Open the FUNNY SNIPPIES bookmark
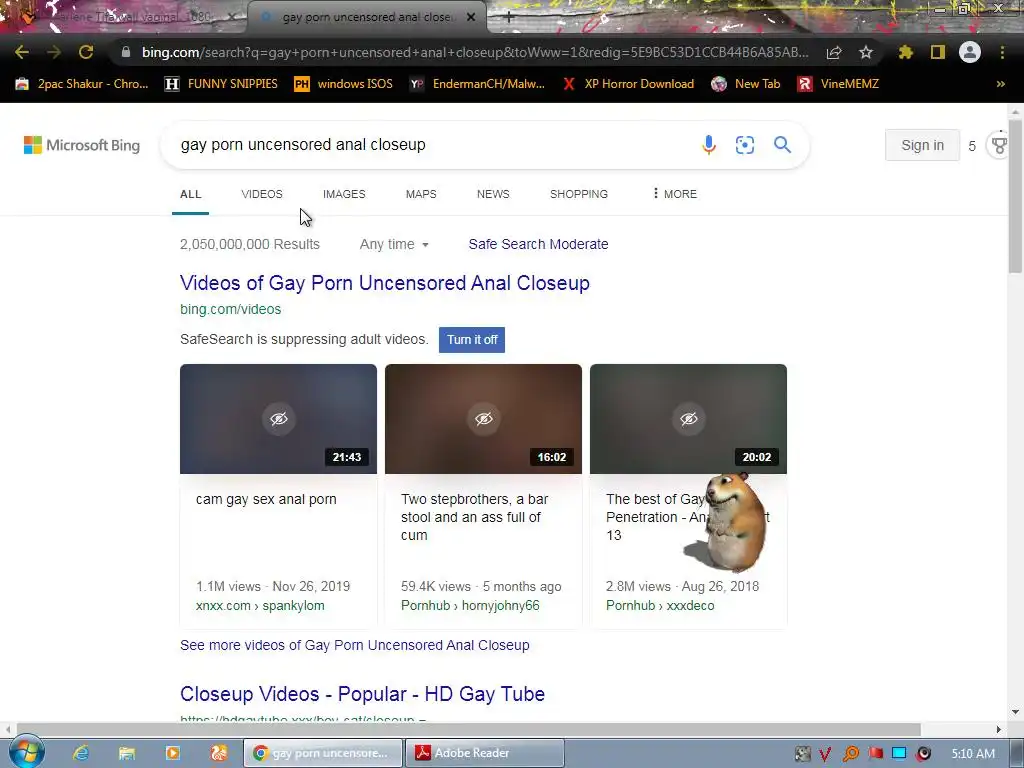1024x768 pixels. tap(221, 84)
